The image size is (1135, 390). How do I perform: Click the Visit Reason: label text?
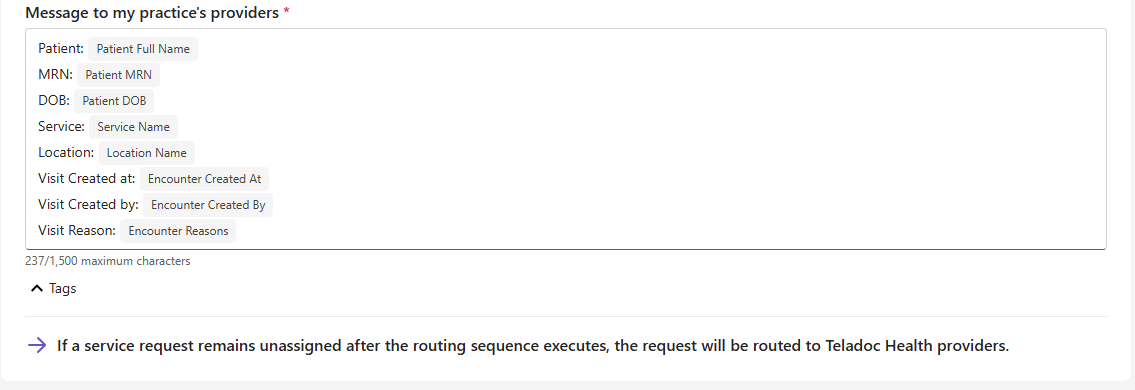point(77,231)
